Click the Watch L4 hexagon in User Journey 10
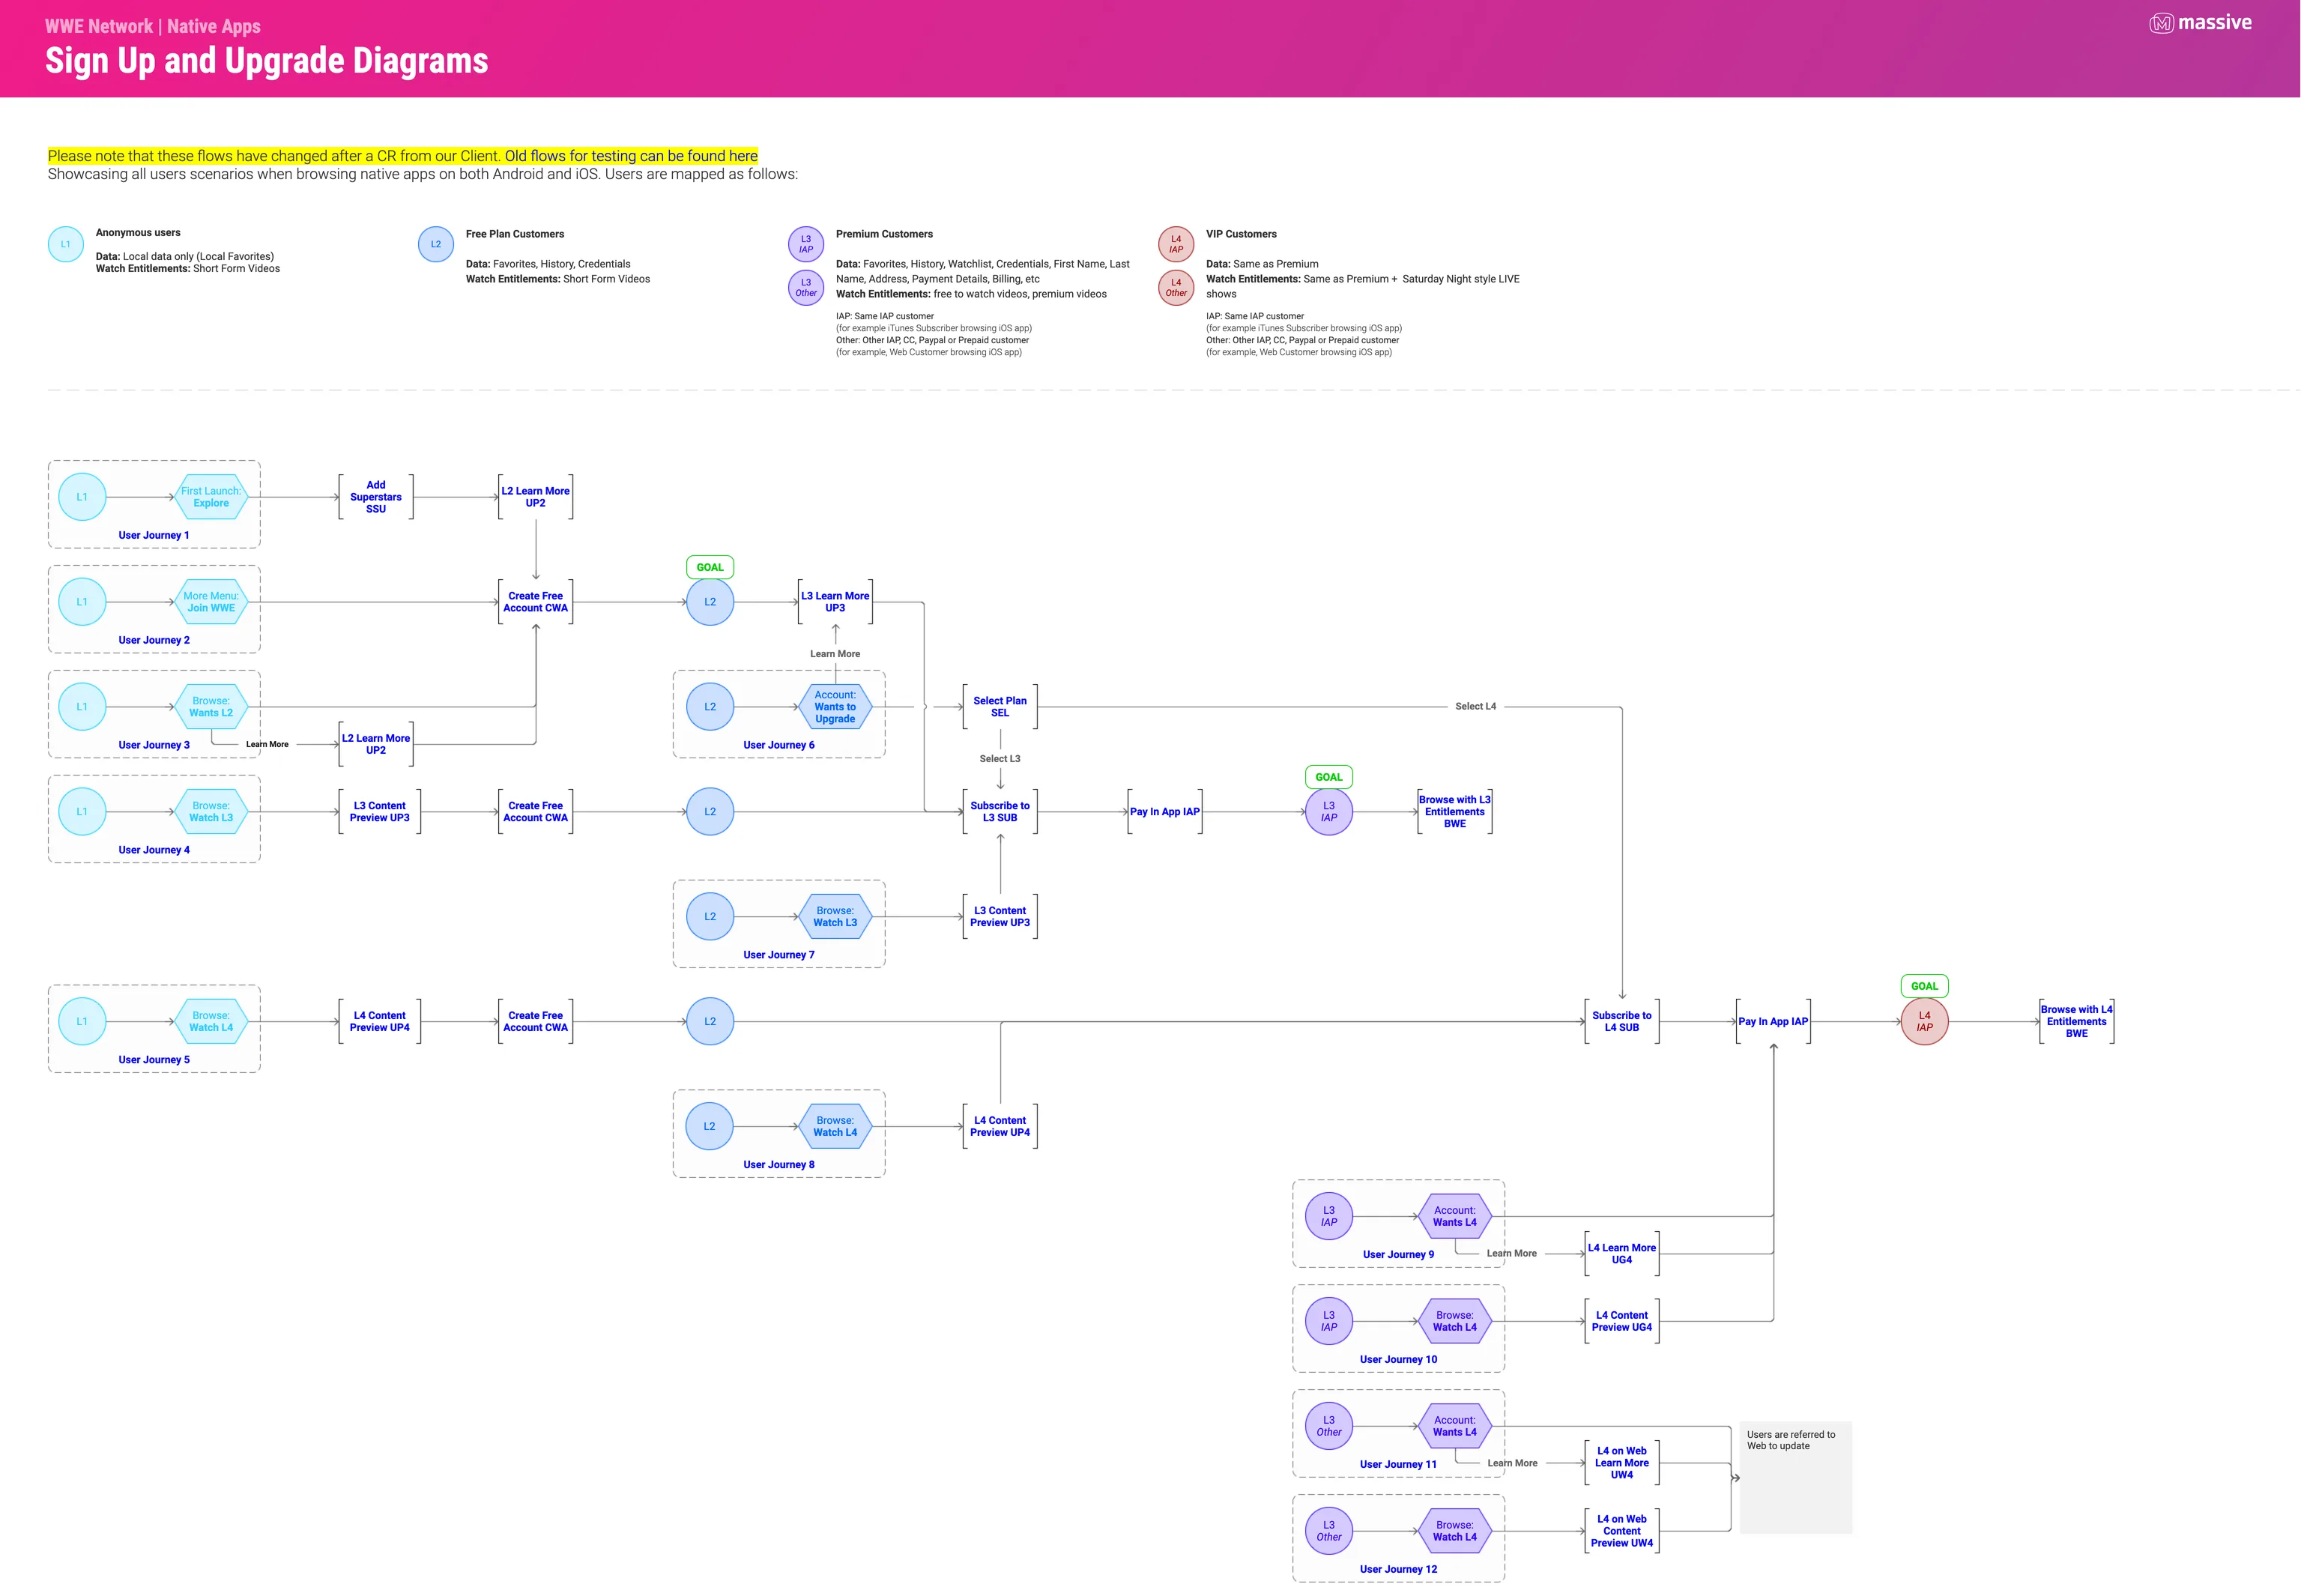The image size is (2301, 1596). pos(1455,1322)
